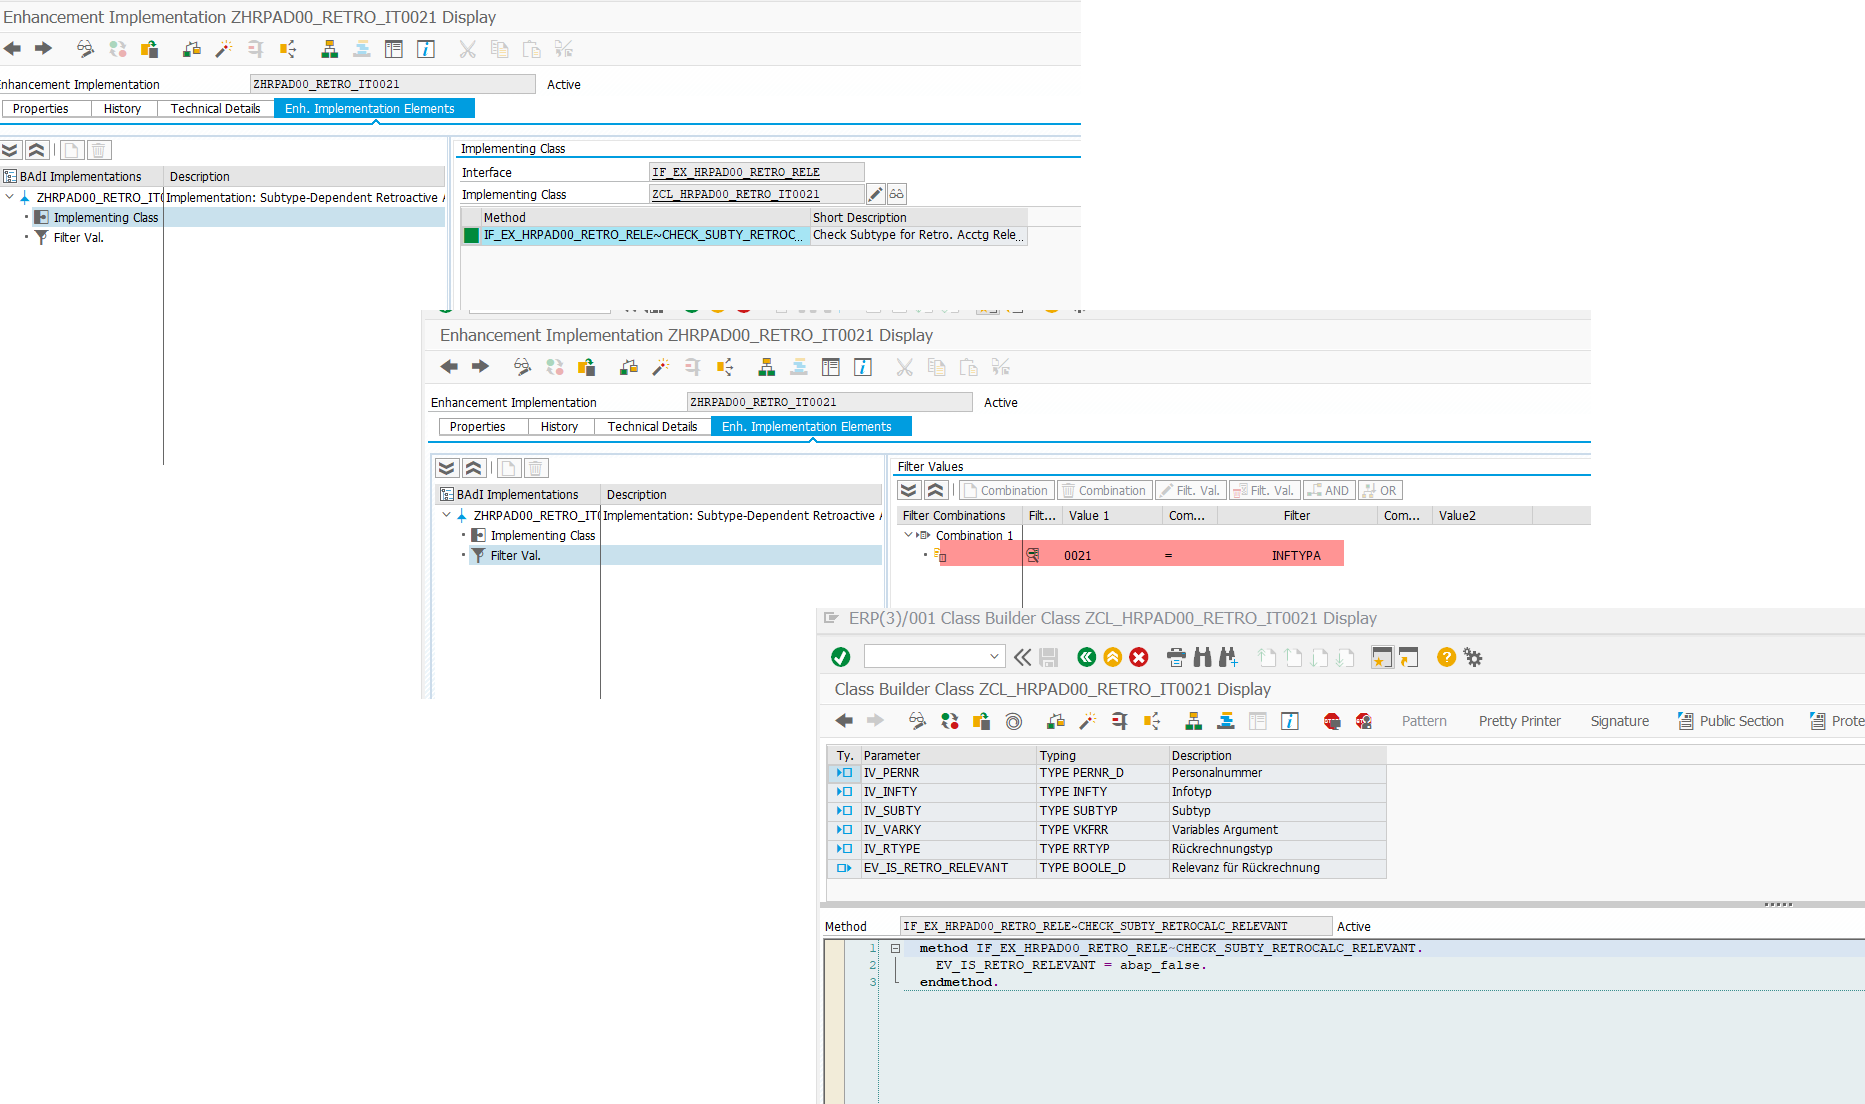Open Find with the binoculars icon
The image size is (1865, 1104).
[x=1202, y=657]
